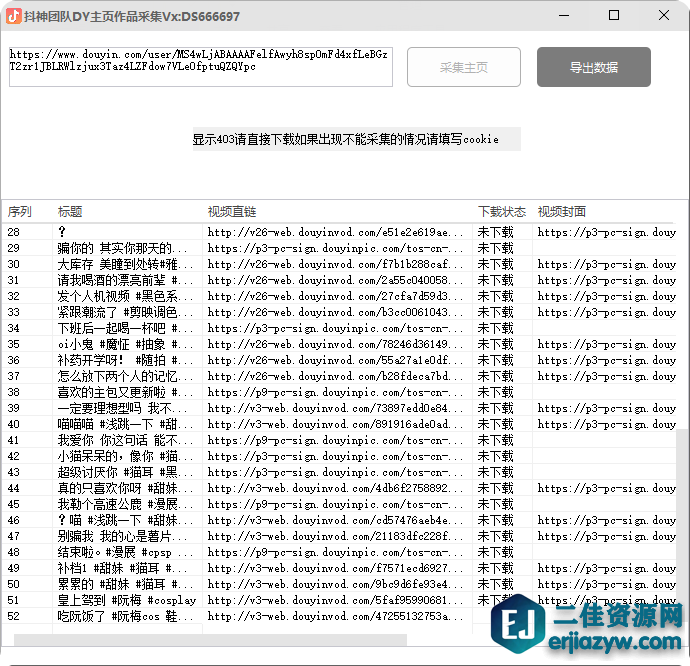Click video link containing f7571ecd6927
This screenshot has width=690, height=666.
335,568
